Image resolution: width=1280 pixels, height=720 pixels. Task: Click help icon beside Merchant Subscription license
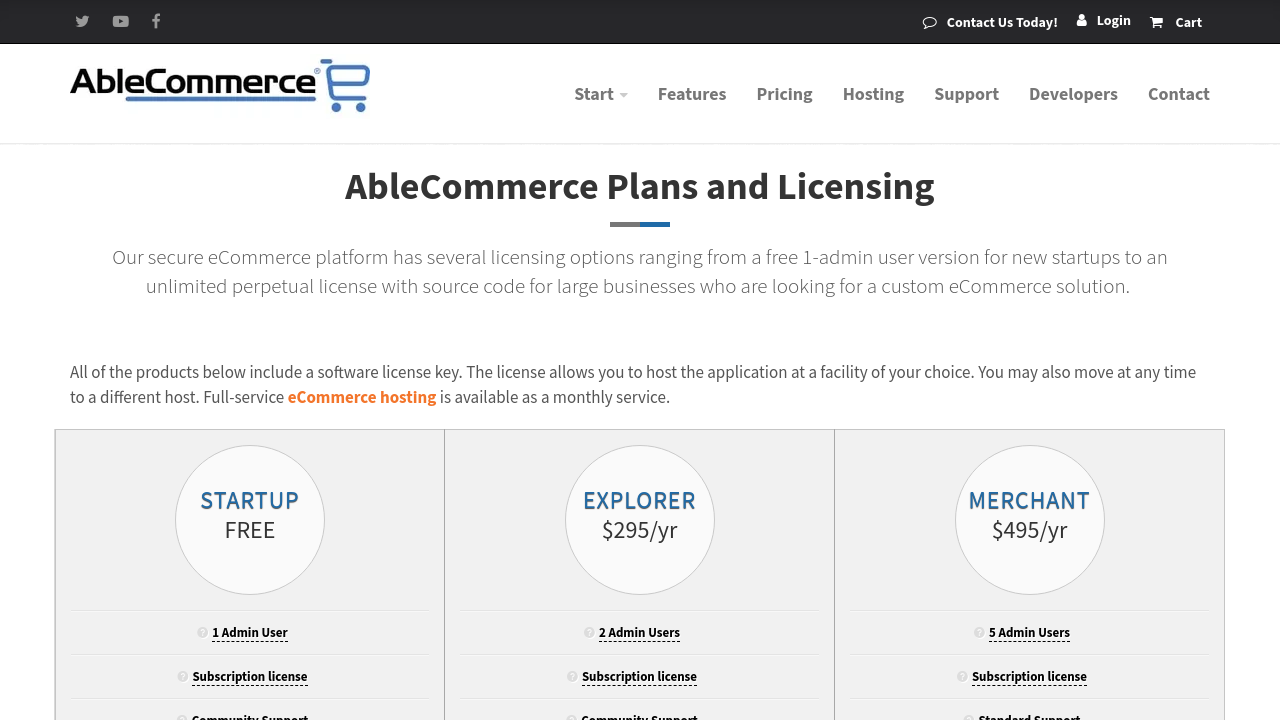[962, 676]
